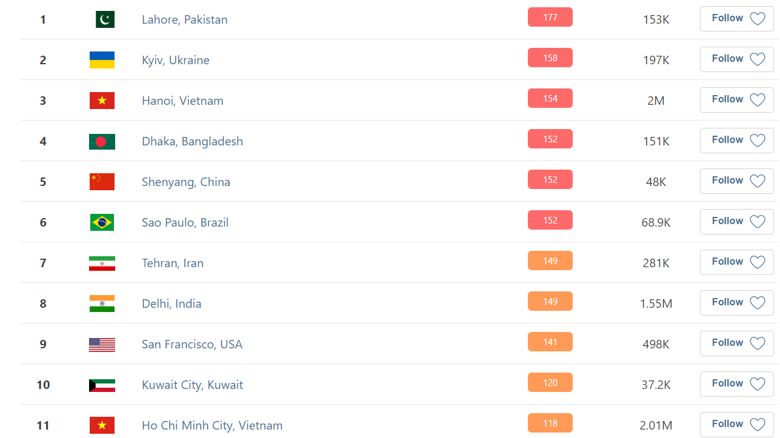Click the Kuwait flag icon
The image size is (780, 438).
point(102,385)
